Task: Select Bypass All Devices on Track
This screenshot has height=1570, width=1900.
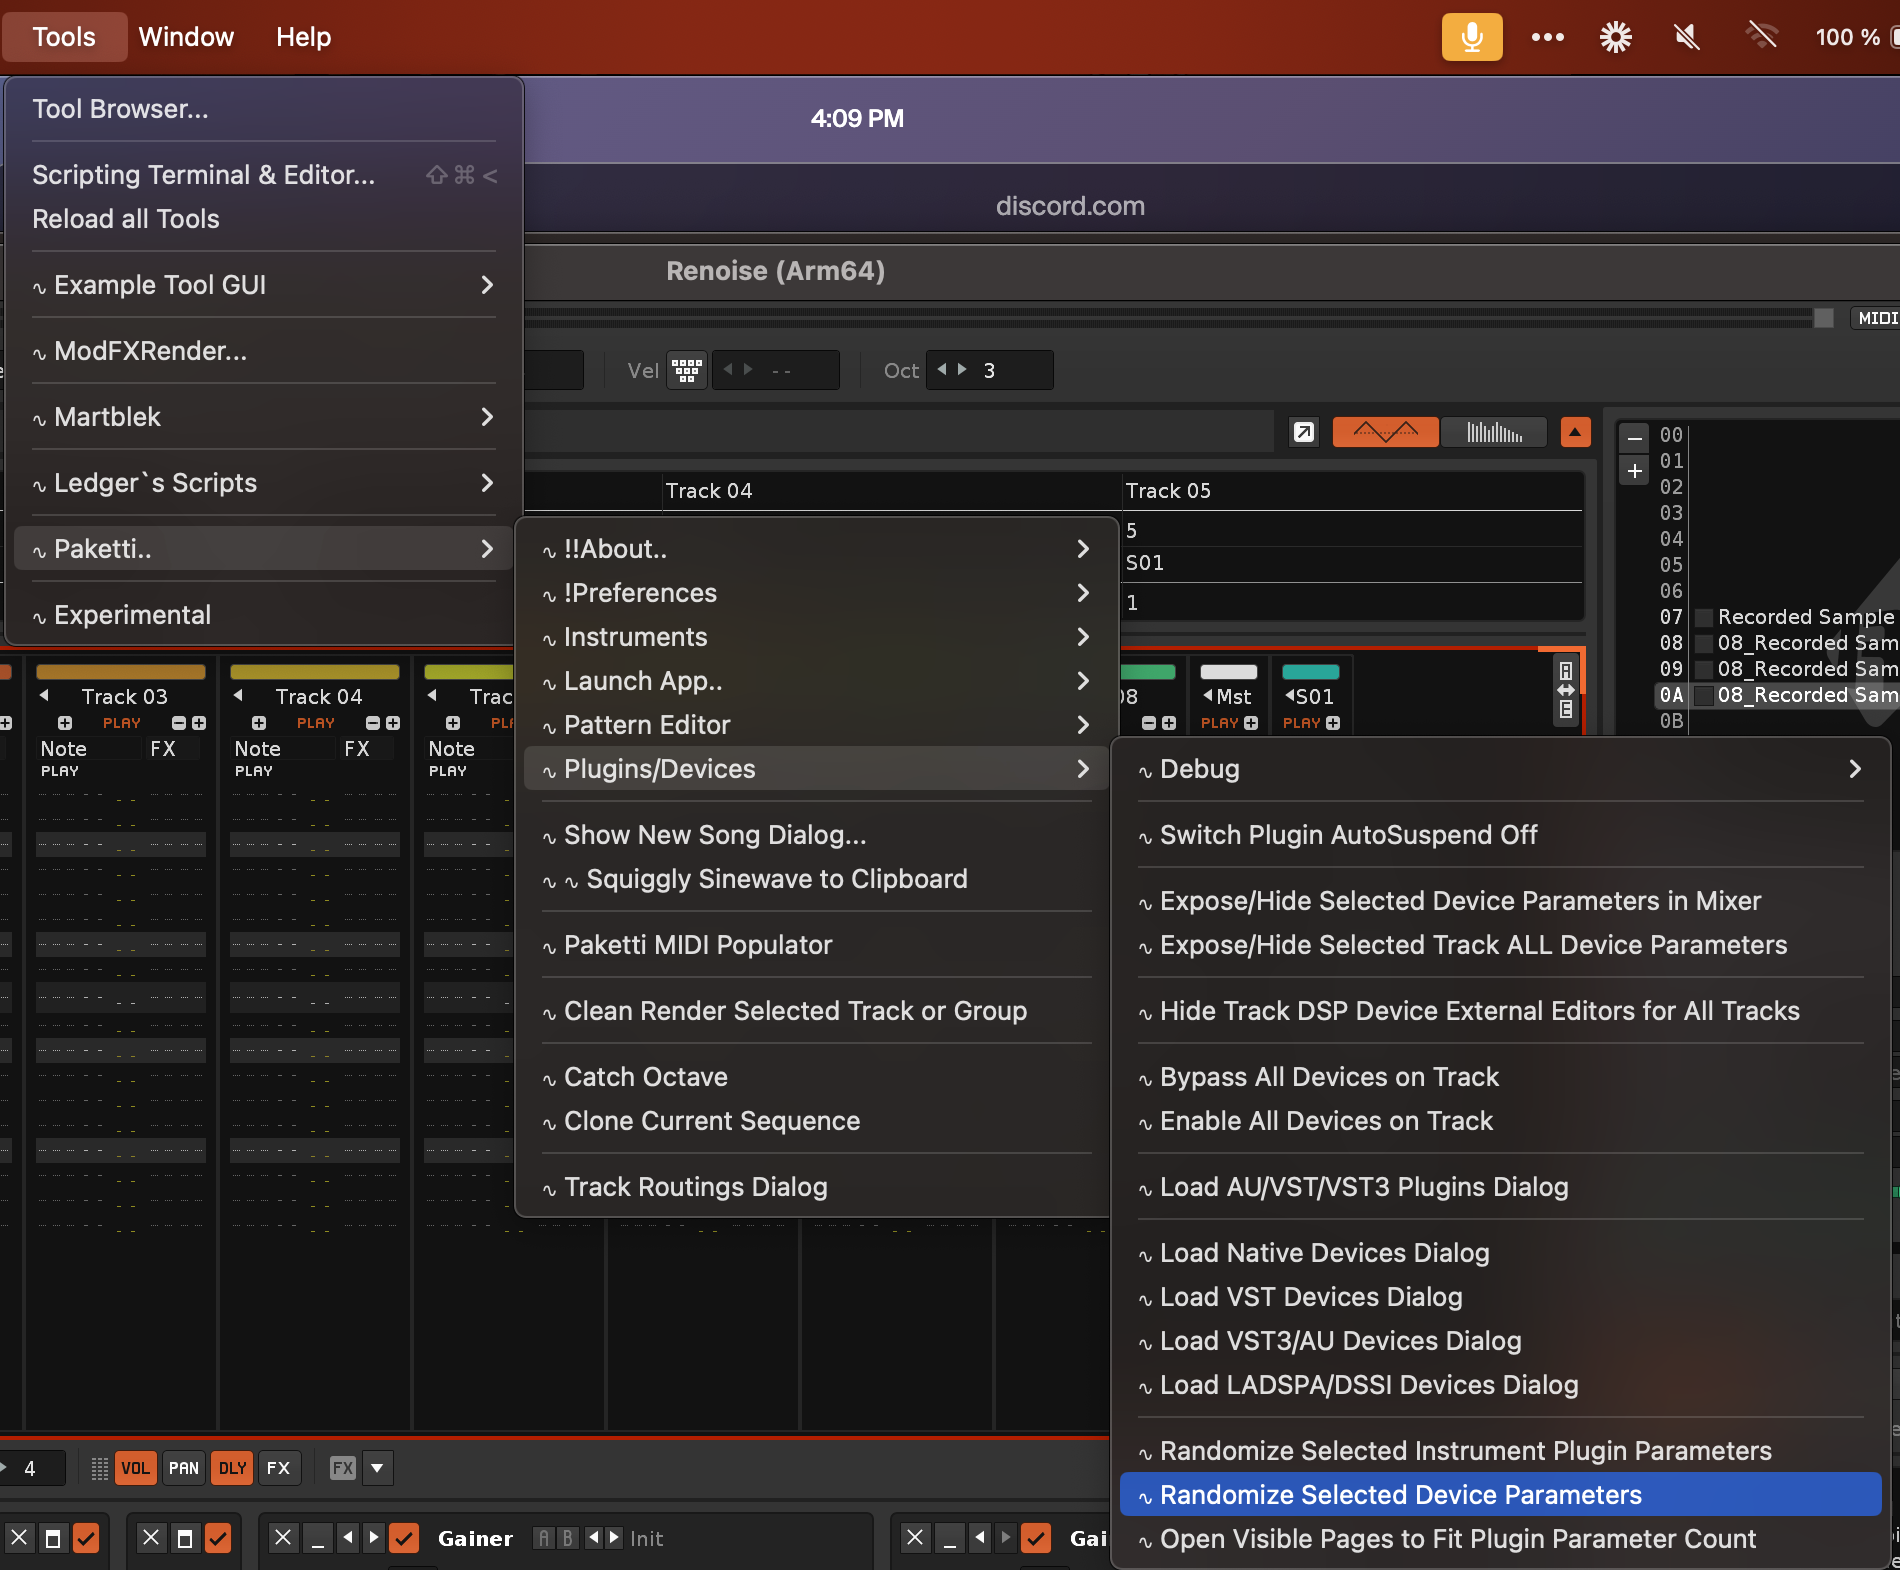Action: pyautogui.click(x=1329, y=1077)
